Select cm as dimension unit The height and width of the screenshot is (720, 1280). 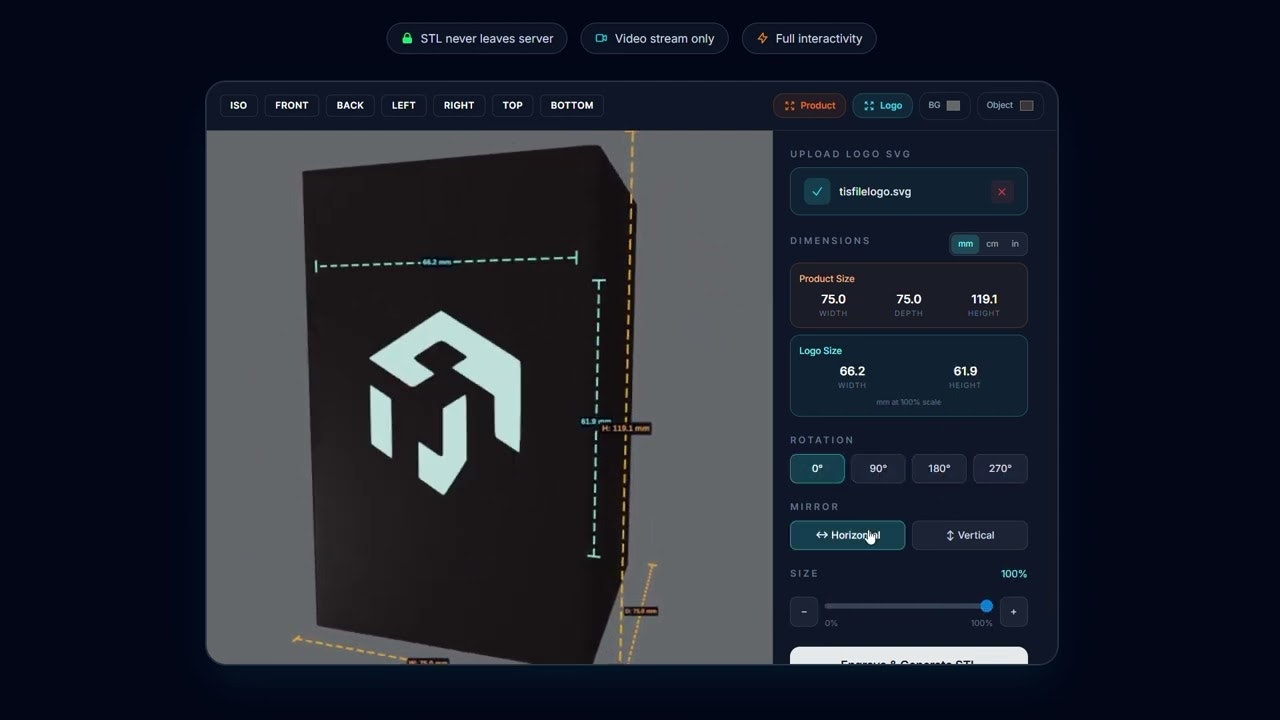click(x=992, y=244)
